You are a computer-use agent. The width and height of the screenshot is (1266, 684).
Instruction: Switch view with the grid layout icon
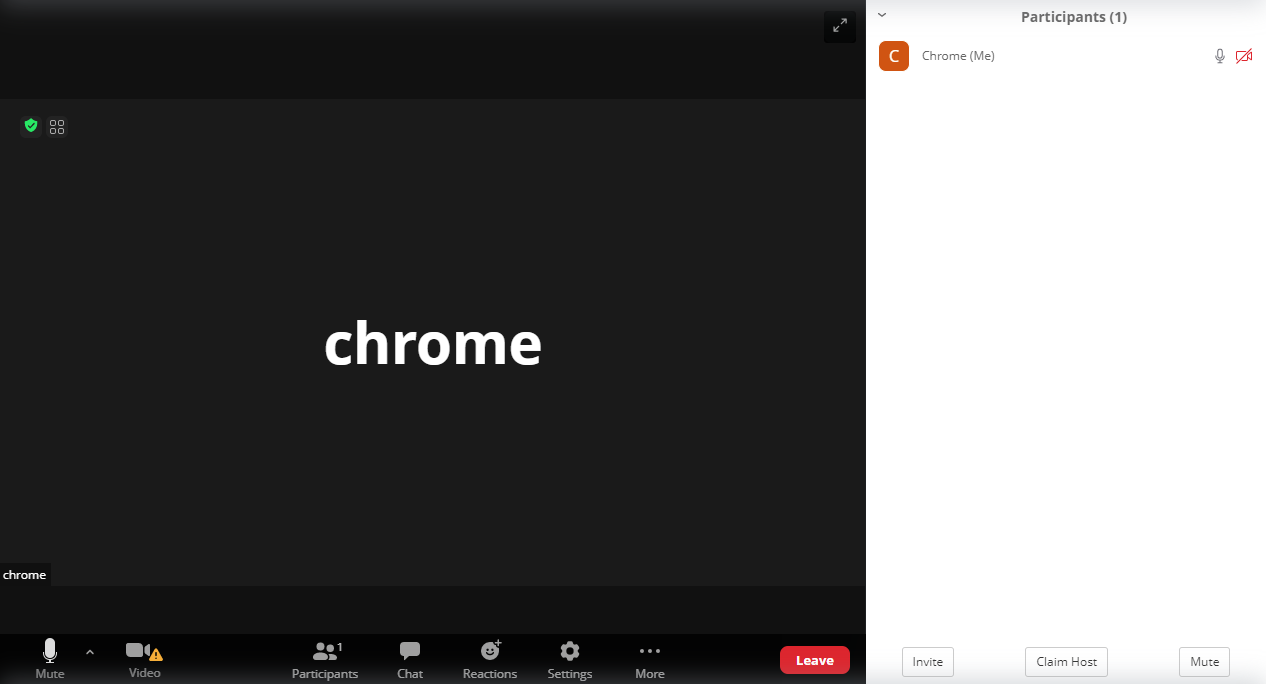57,127
